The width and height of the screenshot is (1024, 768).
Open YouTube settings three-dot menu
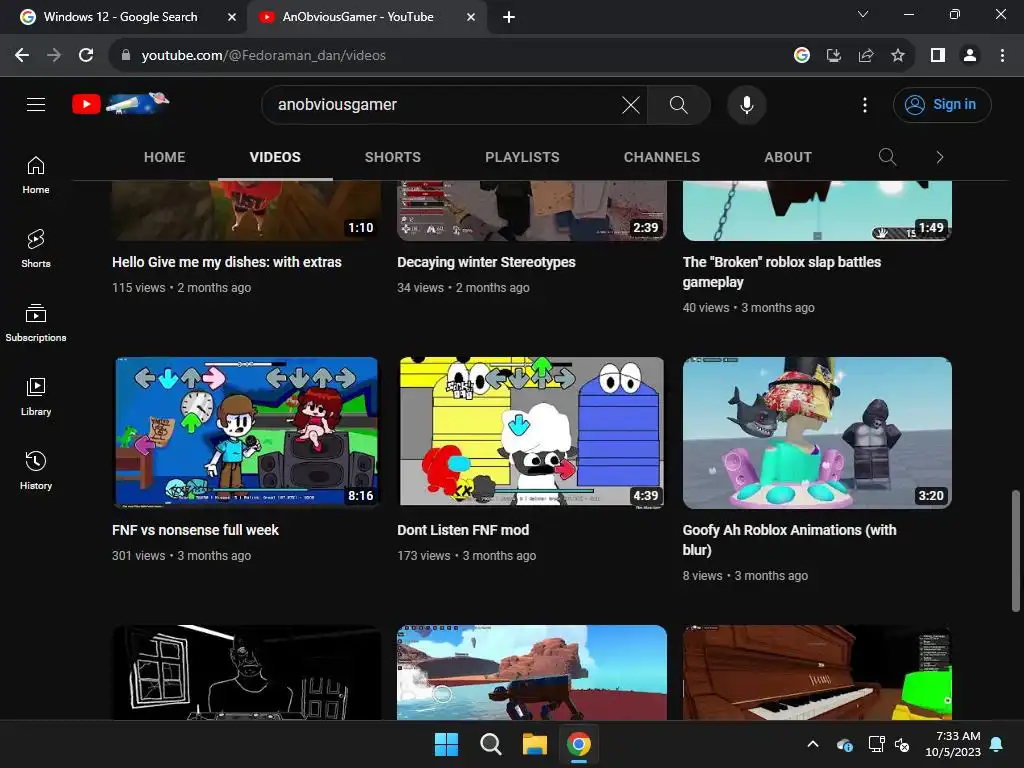[x=865, y=104]
